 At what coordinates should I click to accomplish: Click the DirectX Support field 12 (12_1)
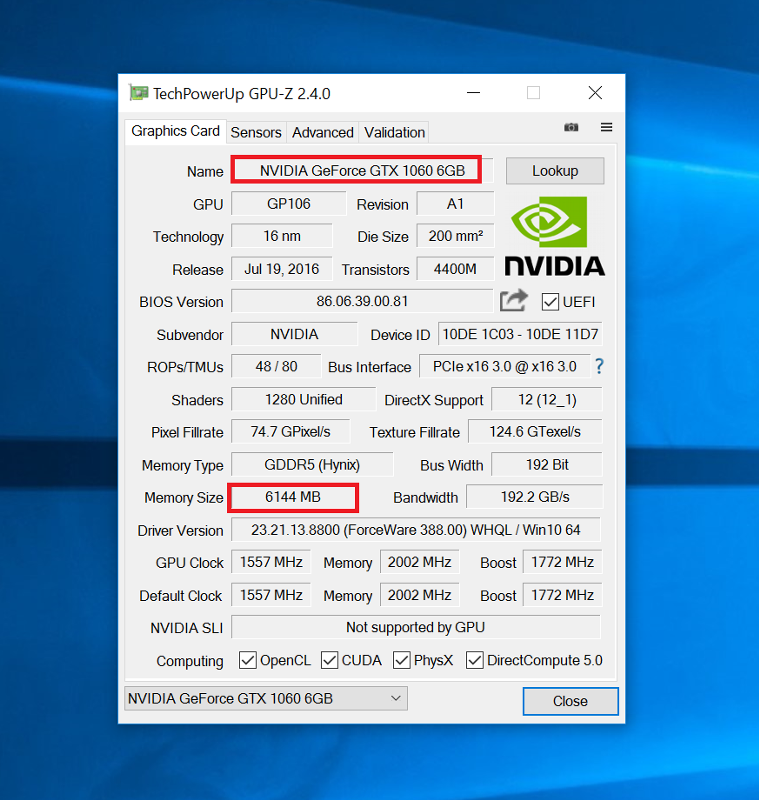click(547, 399)
